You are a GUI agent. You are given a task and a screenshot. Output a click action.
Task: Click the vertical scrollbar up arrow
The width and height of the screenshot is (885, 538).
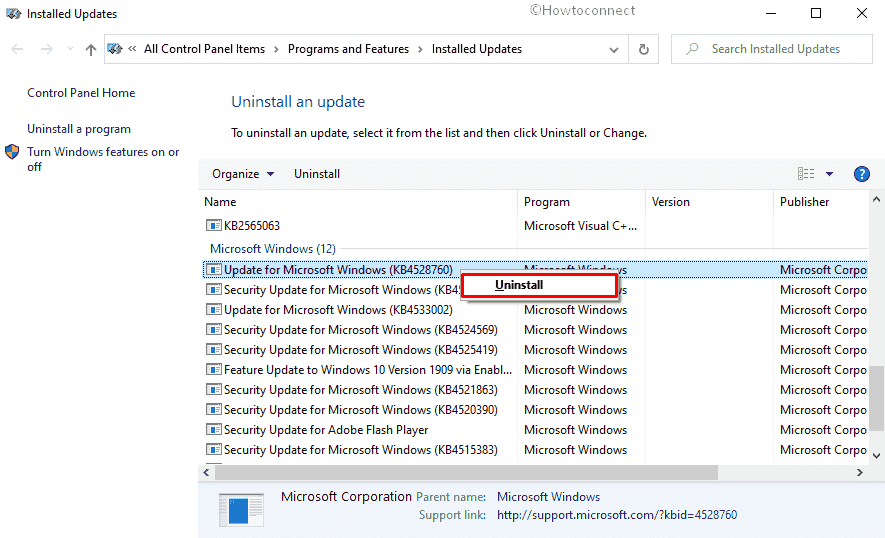[x=877, y=199]
